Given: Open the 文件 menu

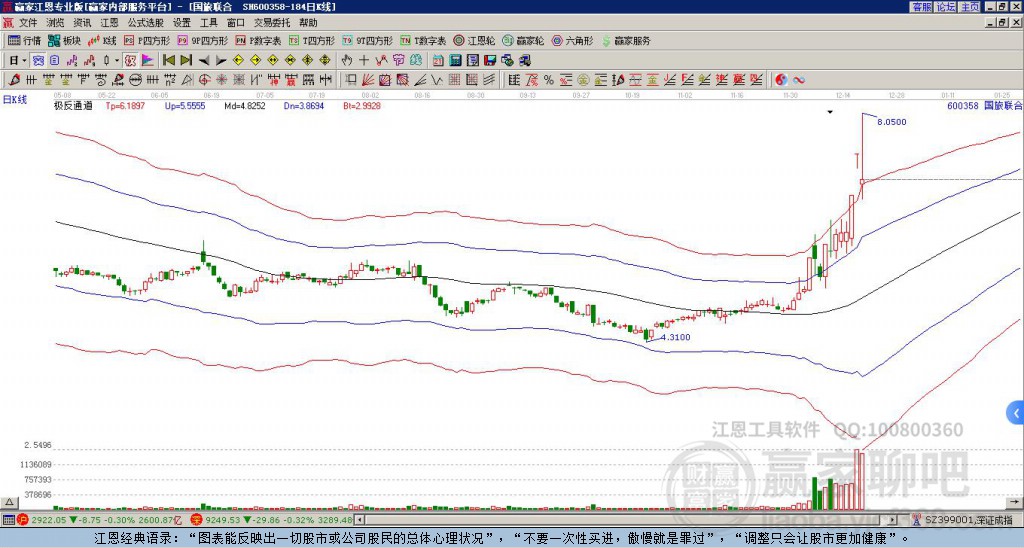Looking at the screenshot, I should tap(28, 23).
